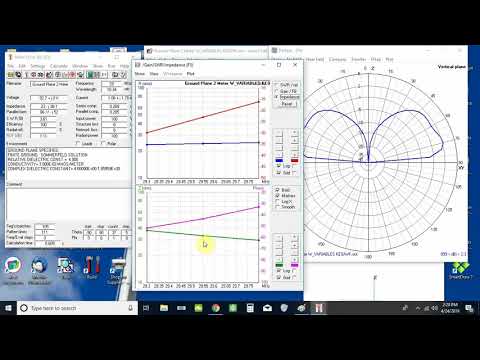The image size is (480, 360).
Task: Click the blue trace color swatch
Action: pyautogui.click(x=279, y=160)
